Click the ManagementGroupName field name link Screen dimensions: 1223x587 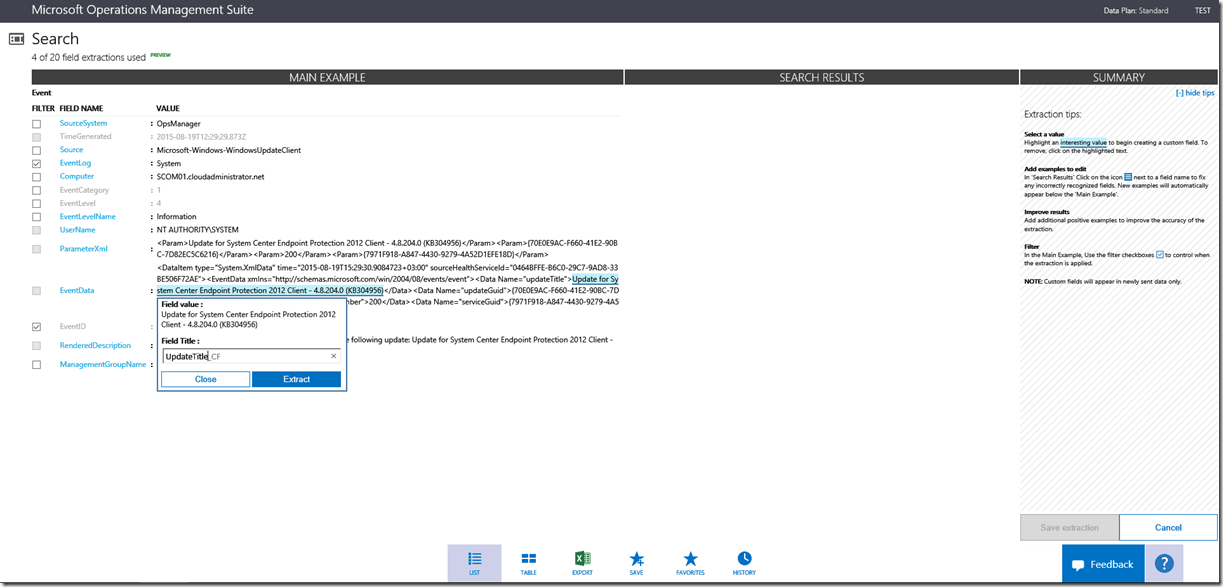(96, 365)
